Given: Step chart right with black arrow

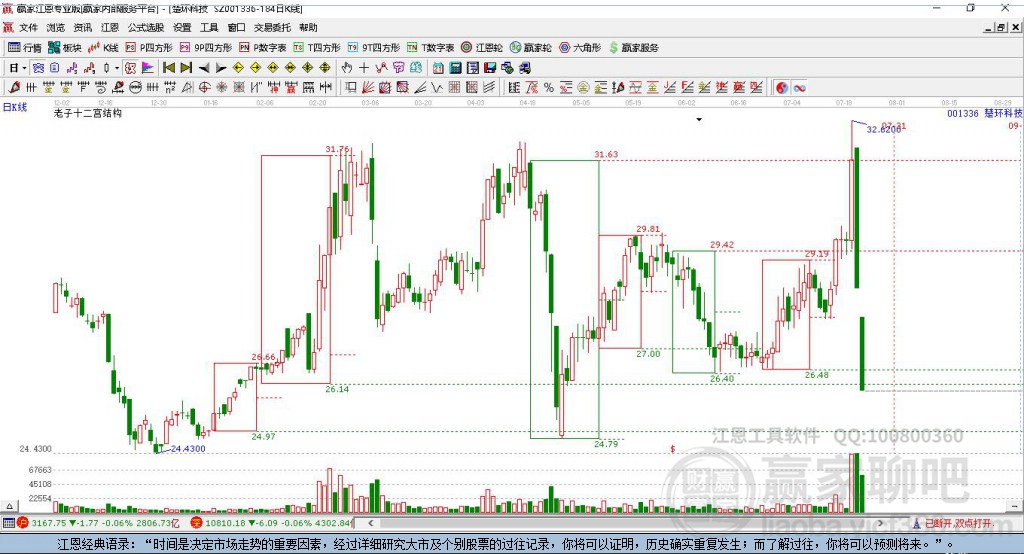Looking at the screenshot, I should [x=221, y=67].
